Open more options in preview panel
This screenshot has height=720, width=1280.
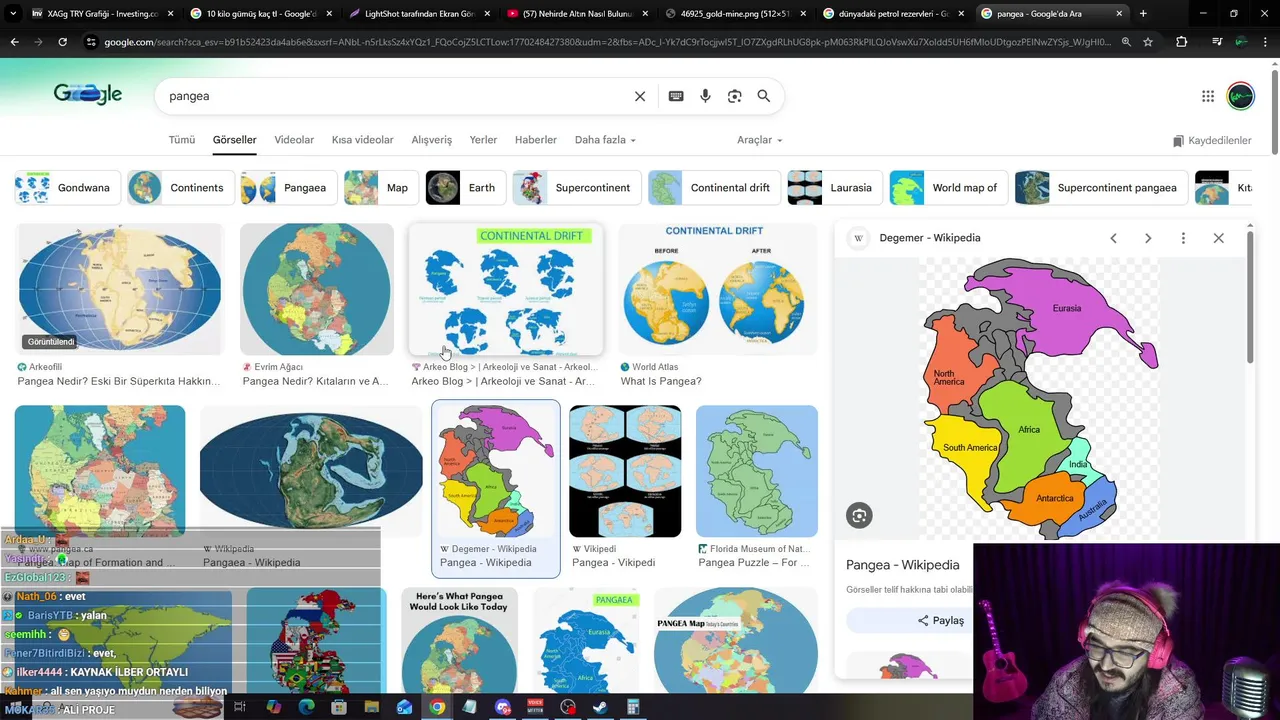pyautogui.click(x=1183, y=238)
